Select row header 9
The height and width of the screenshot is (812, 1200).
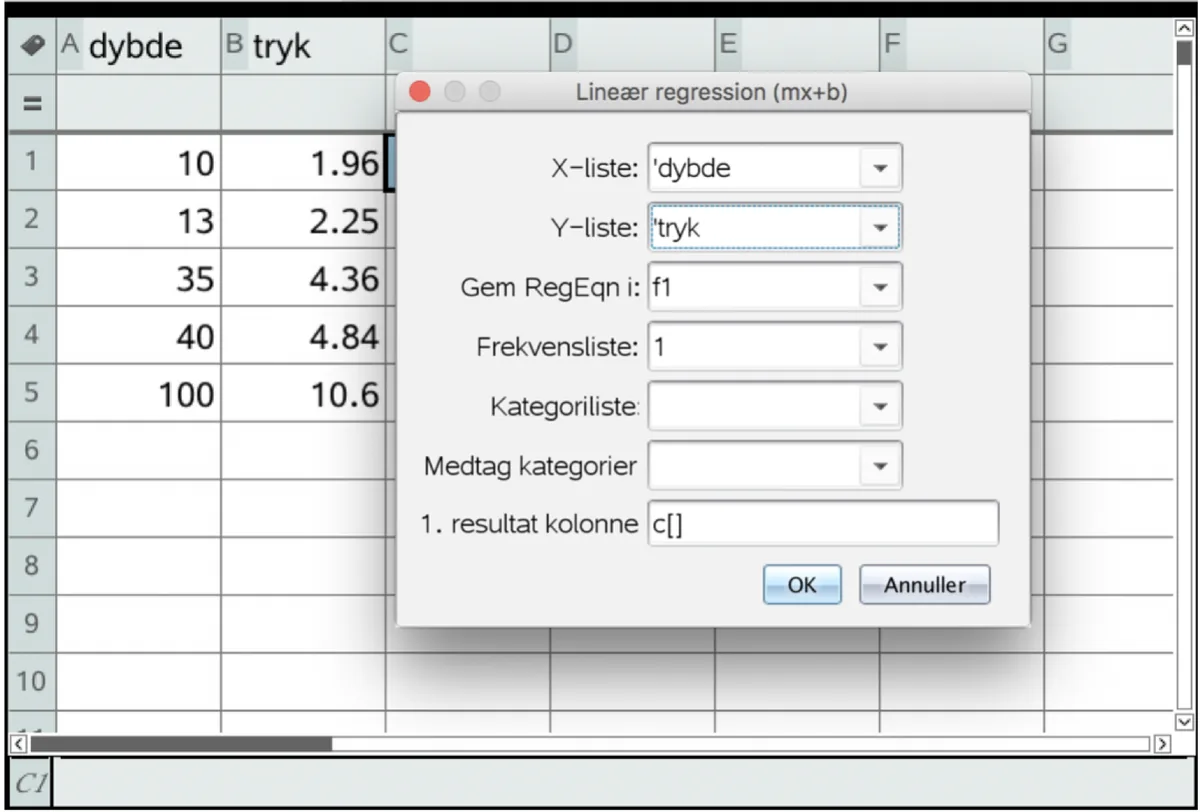click(30, 625)
